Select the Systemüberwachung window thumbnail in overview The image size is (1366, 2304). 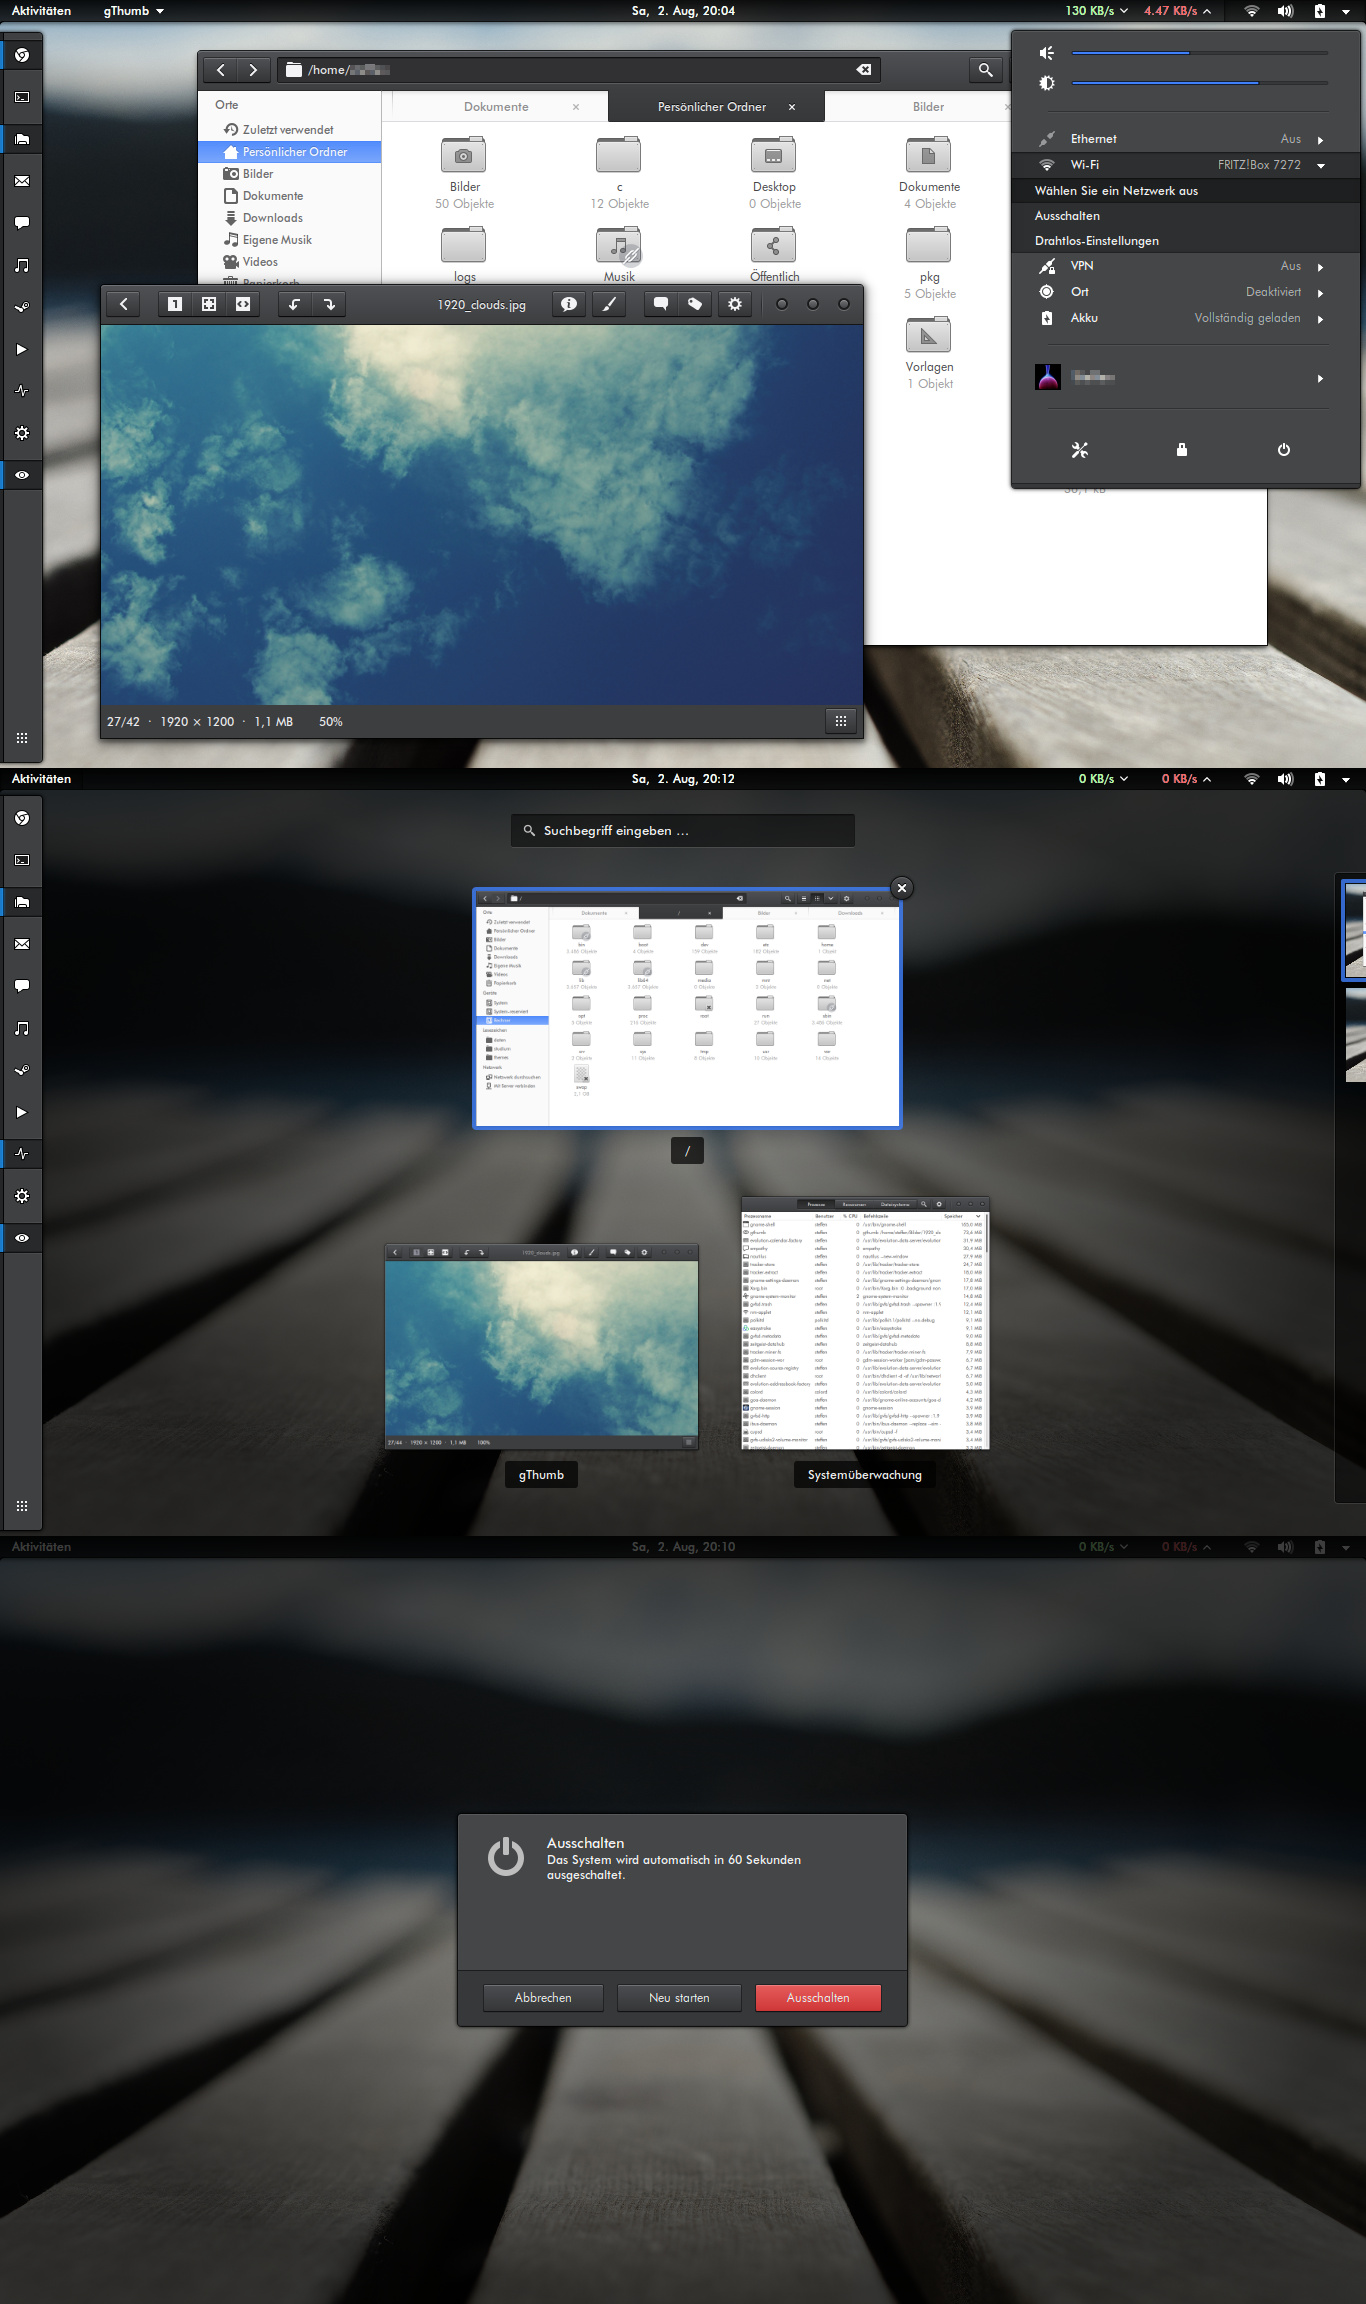(x=865, y=1323)
